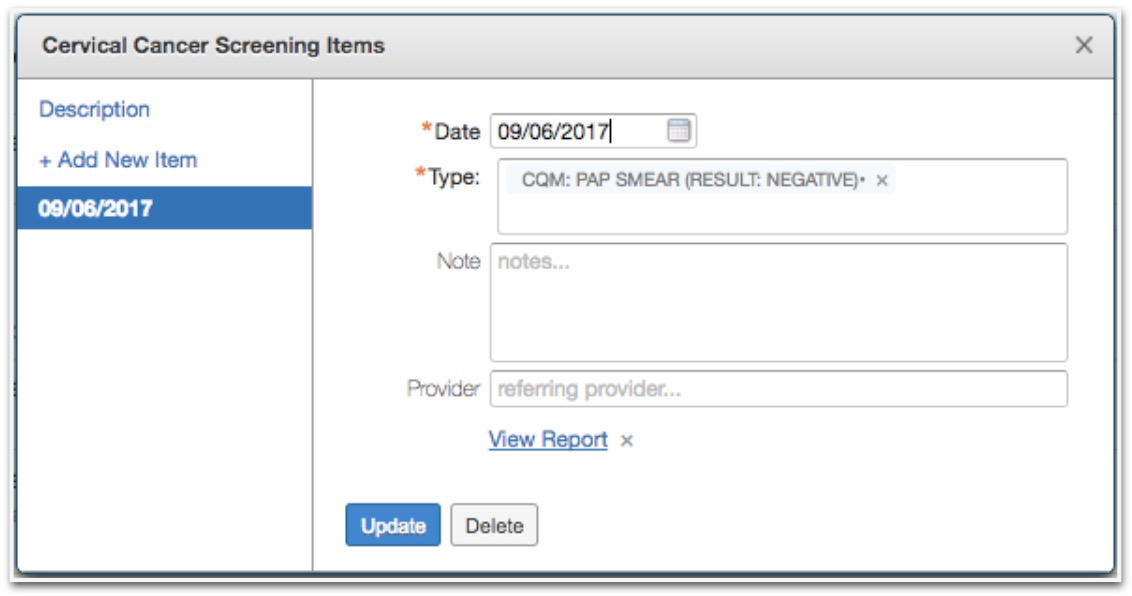This screenshot has height=596, width=1132.
Task: Click the Type field label
Action: click(x=453, y=177)
